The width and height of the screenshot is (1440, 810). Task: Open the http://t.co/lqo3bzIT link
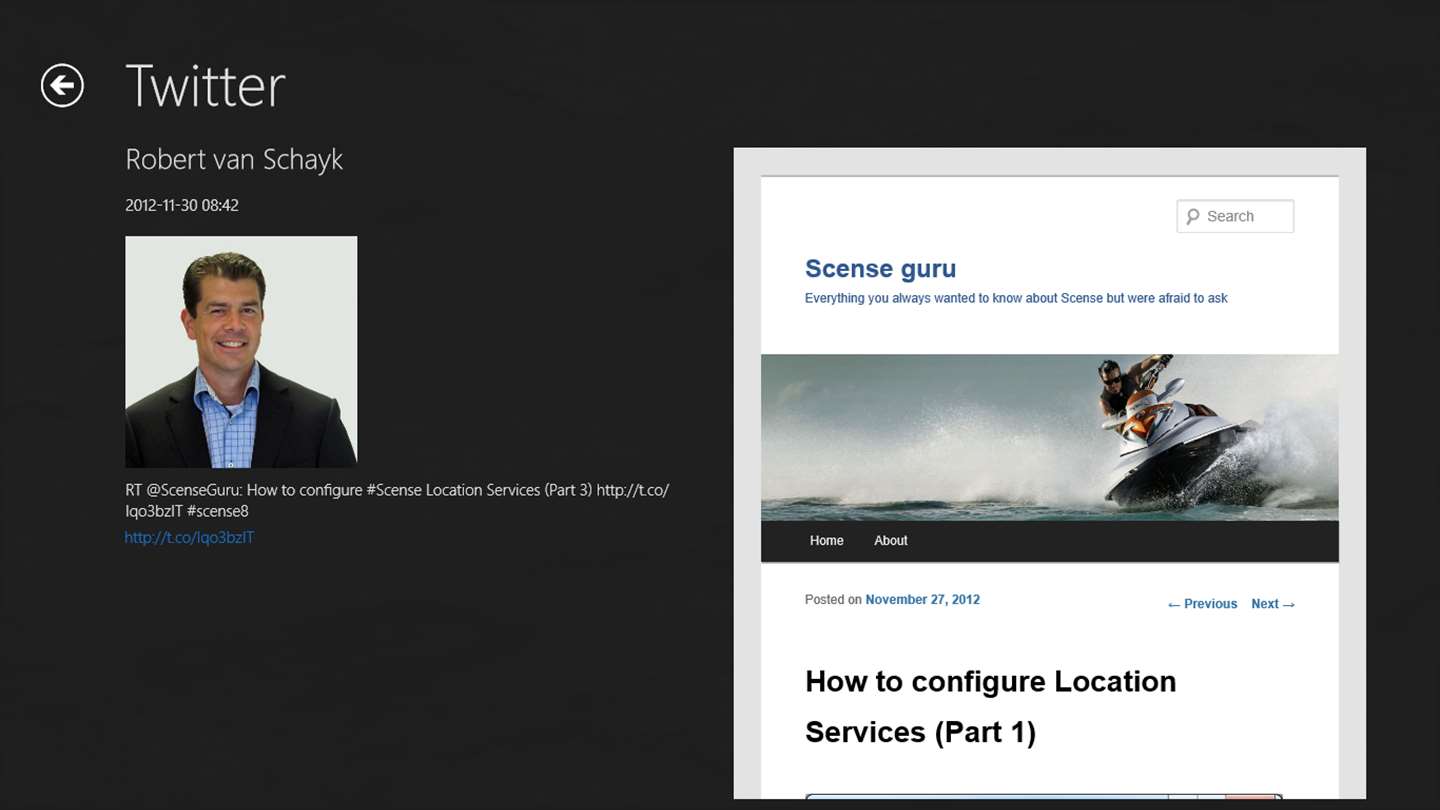189,537
